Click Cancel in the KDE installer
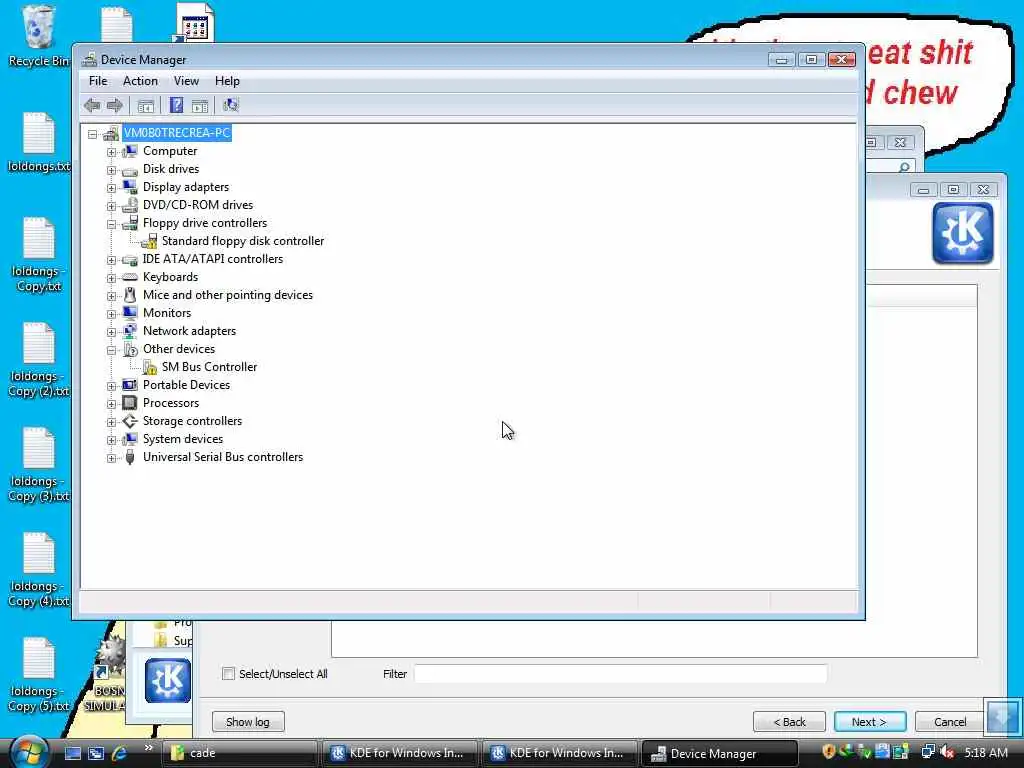 tap(950, 722)
